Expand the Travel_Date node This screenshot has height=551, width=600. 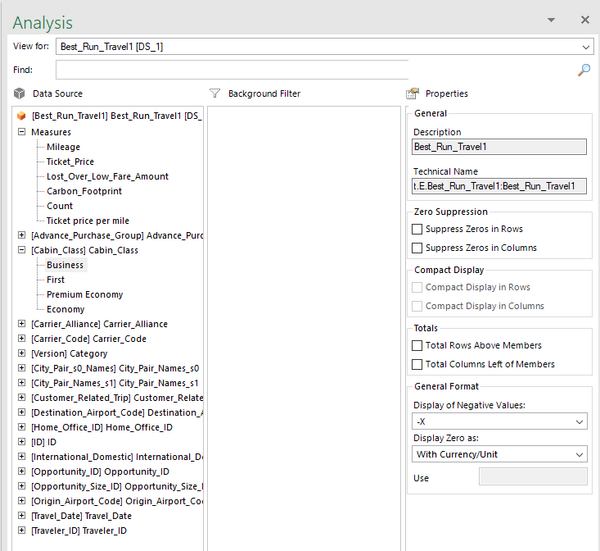[22, 516]
